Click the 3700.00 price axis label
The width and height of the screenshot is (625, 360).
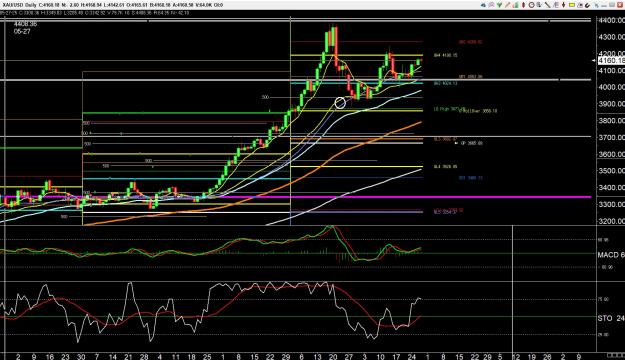click(x=611, y=138)
